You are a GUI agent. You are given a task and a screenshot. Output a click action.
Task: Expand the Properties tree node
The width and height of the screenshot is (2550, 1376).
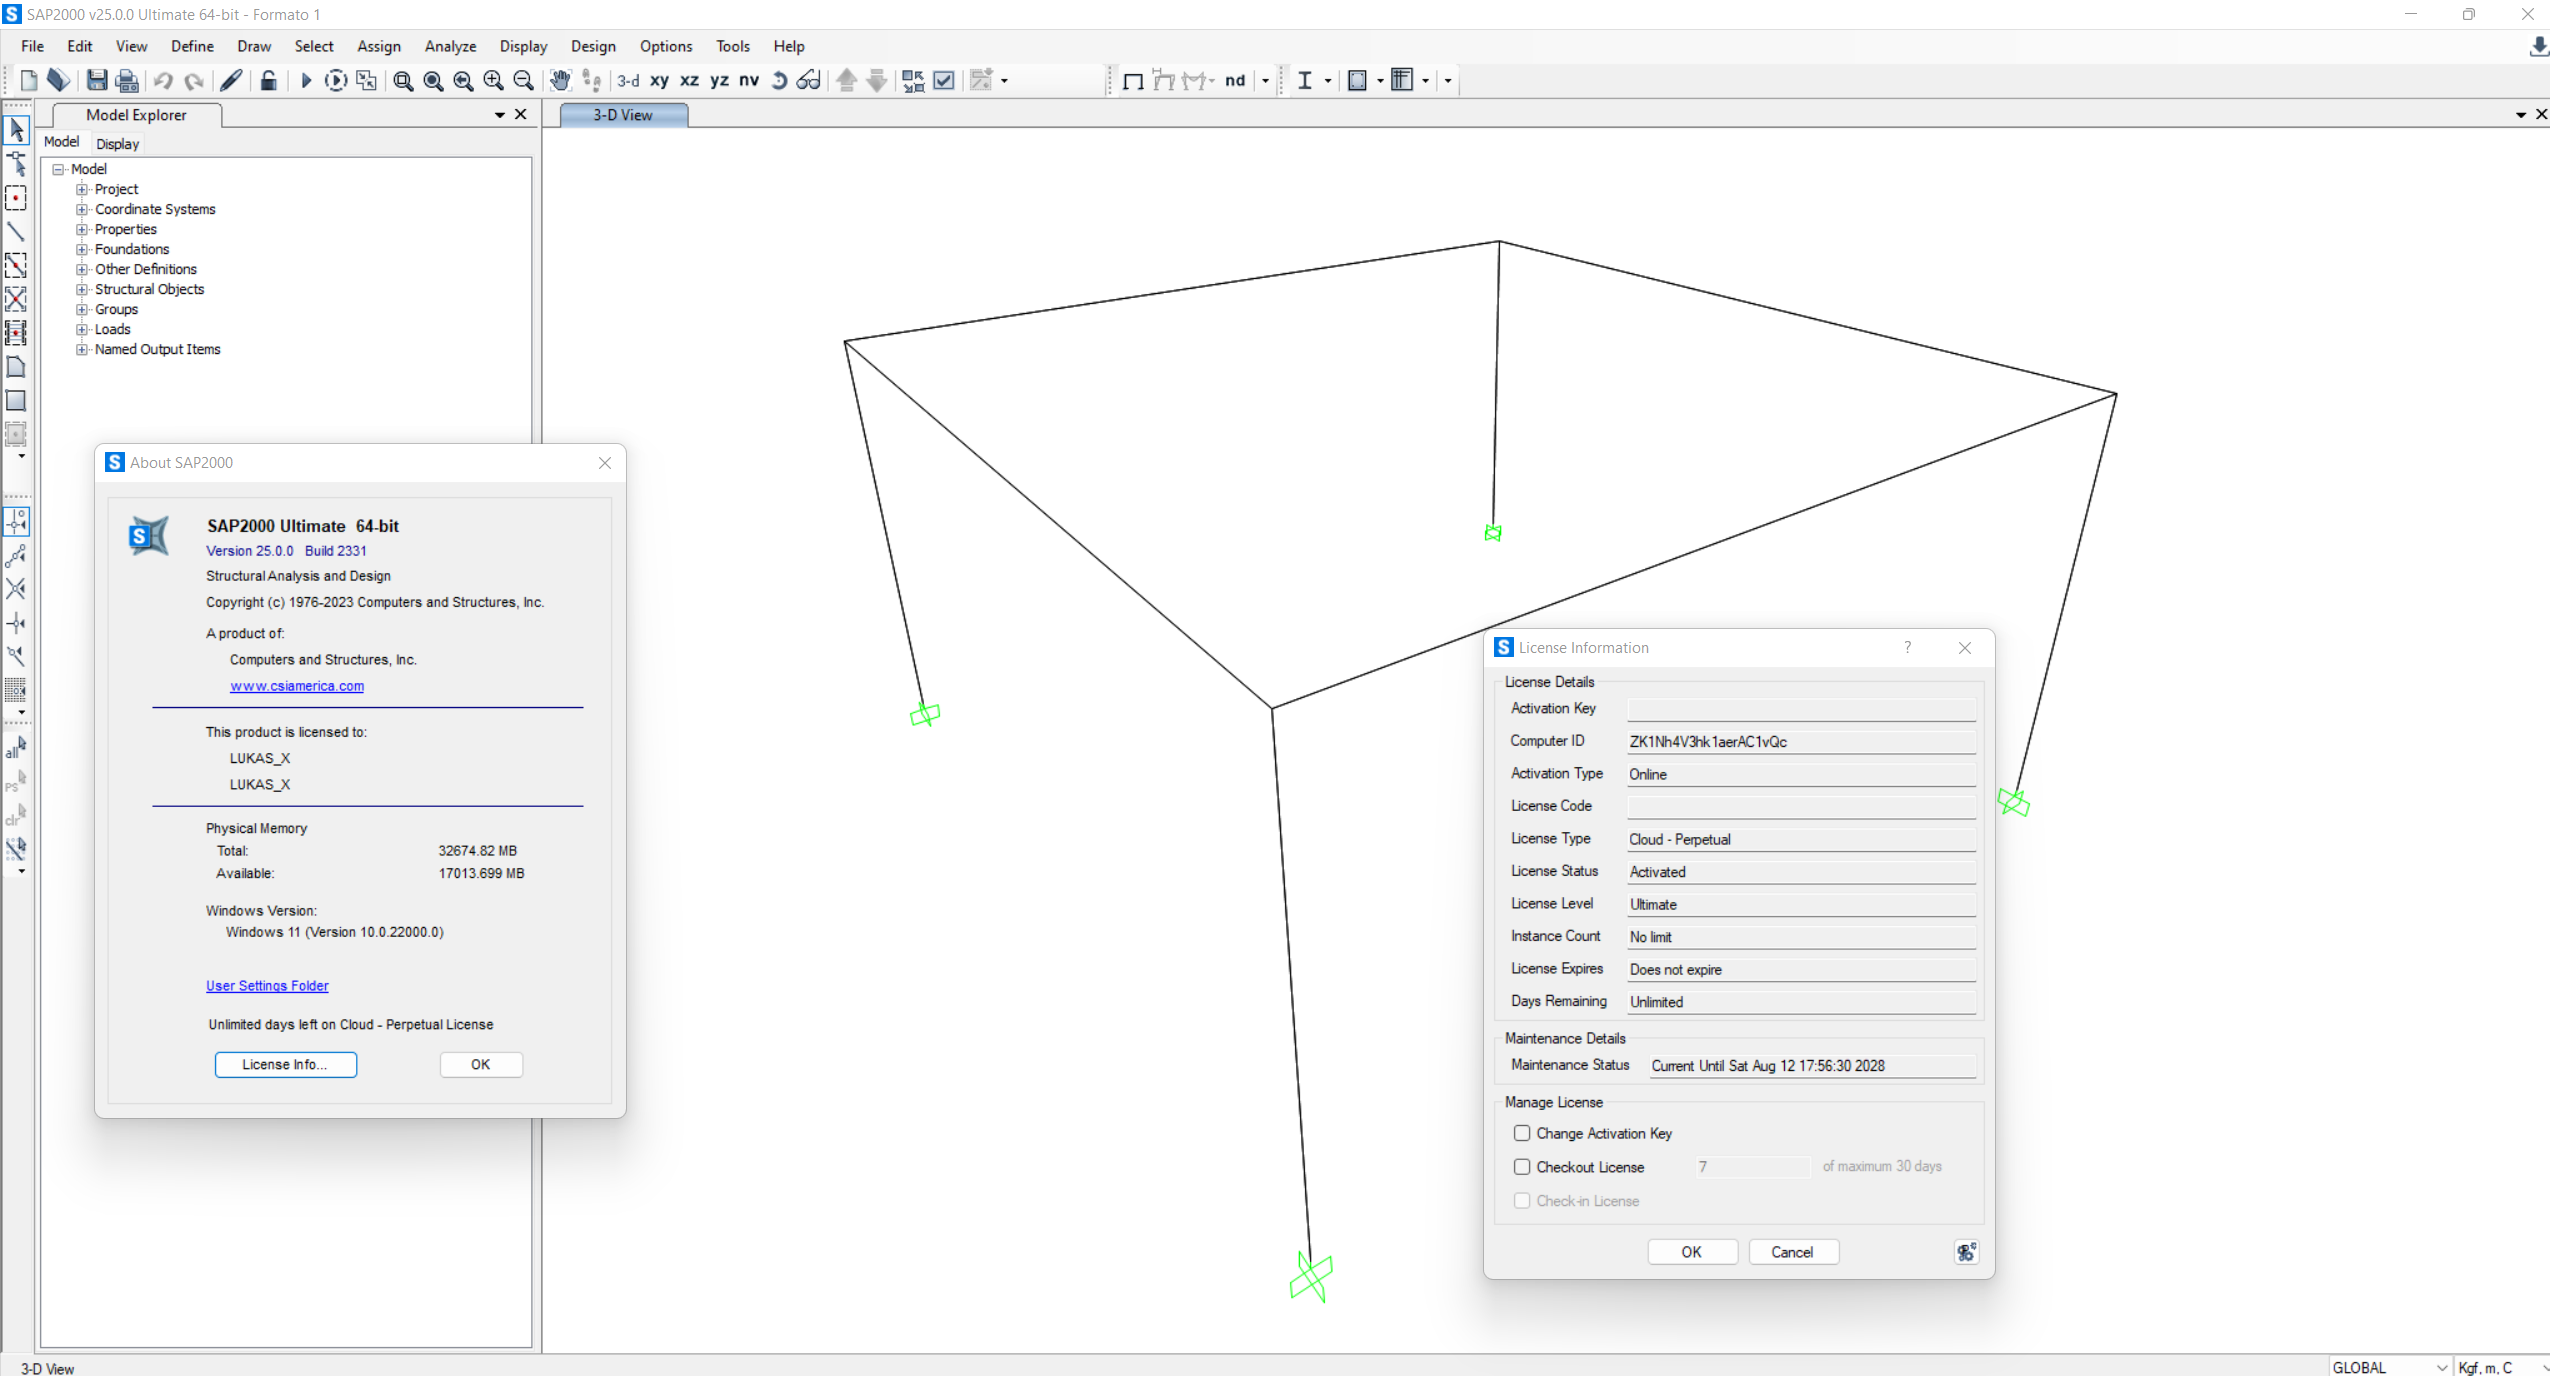coord(82,229)
